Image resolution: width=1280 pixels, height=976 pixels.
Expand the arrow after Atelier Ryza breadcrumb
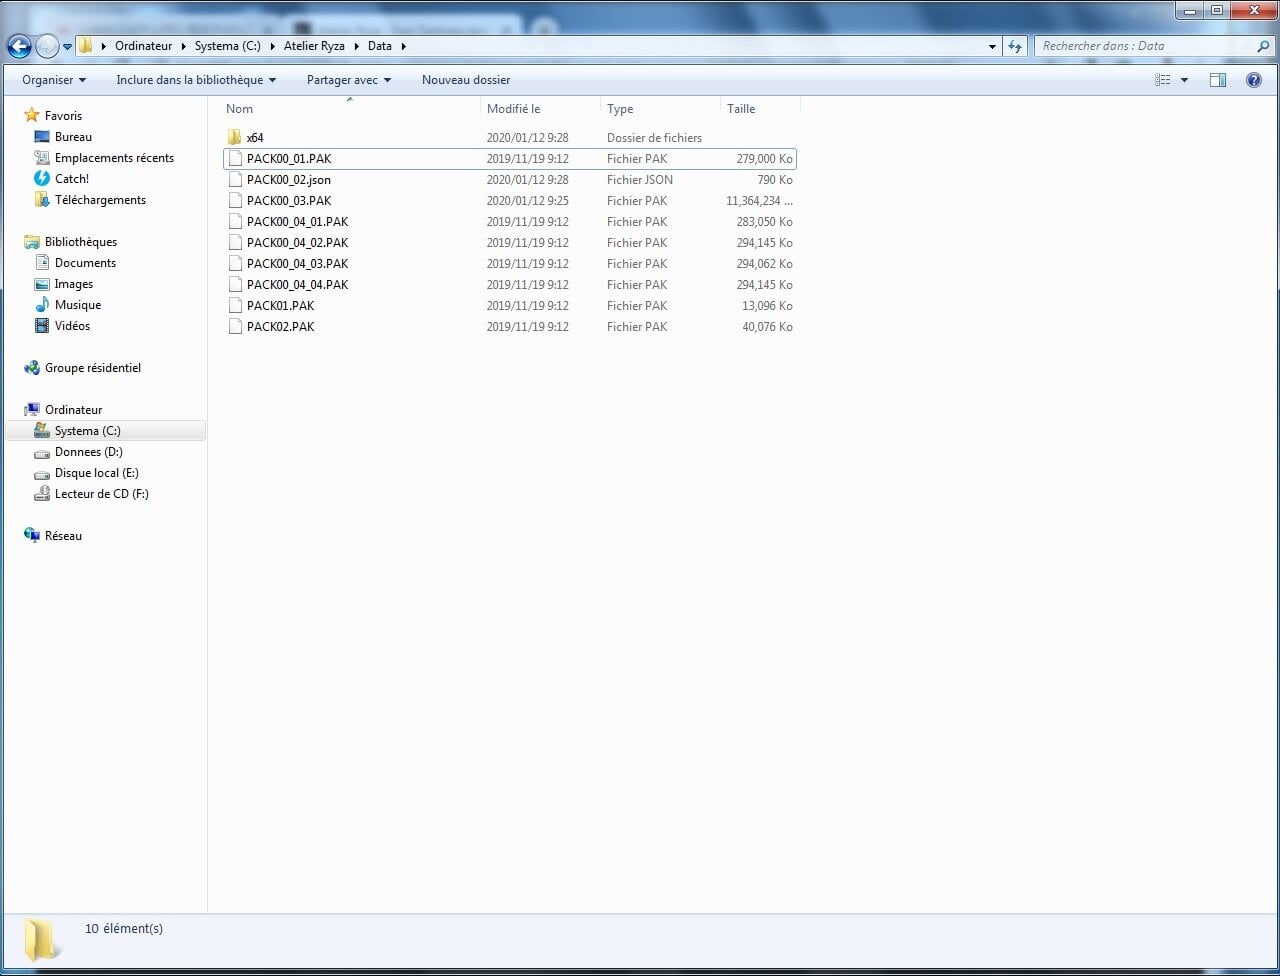(357, 46)
